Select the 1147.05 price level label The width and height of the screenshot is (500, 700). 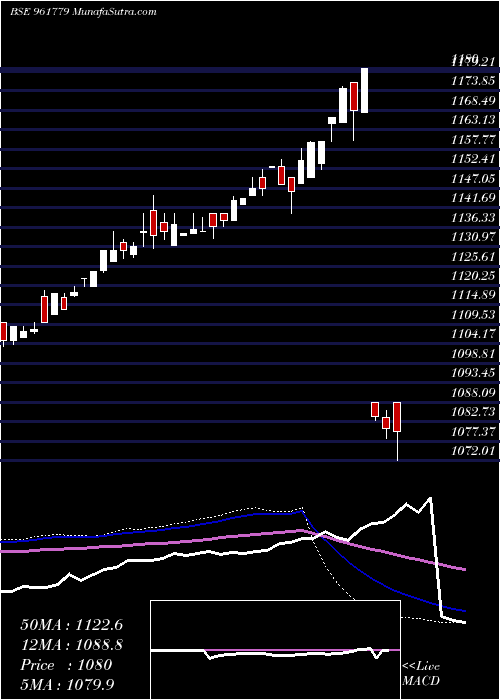coord(473,179)
